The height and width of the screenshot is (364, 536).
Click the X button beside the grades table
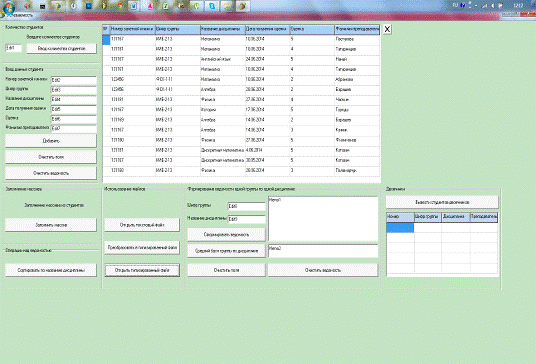387,29
